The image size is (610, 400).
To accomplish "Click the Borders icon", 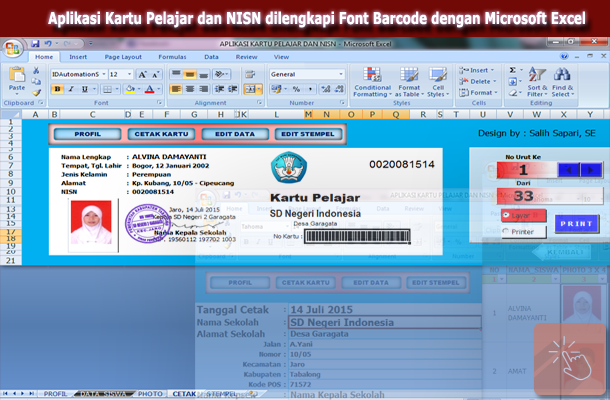I will coord(107,89).
